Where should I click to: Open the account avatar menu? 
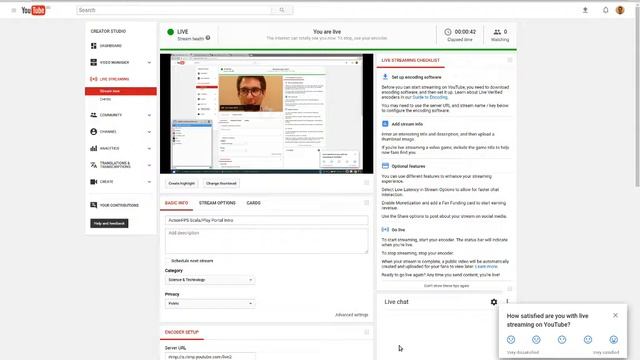(620, 10)
